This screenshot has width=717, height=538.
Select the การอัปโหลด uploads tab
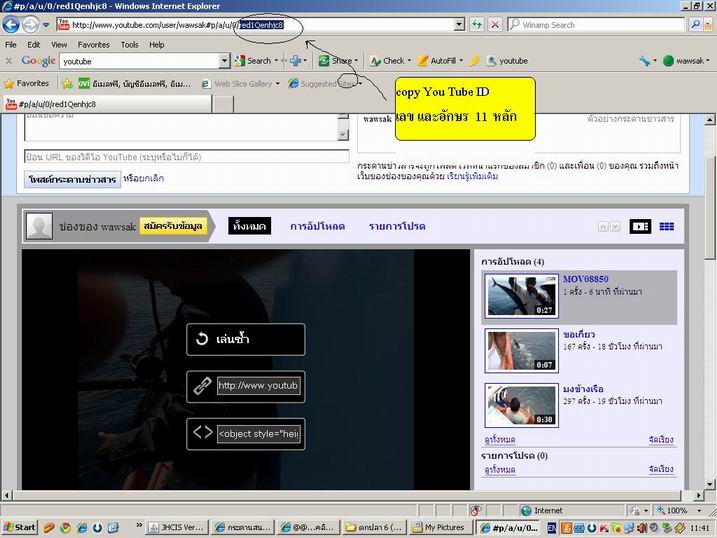point(317,226)
